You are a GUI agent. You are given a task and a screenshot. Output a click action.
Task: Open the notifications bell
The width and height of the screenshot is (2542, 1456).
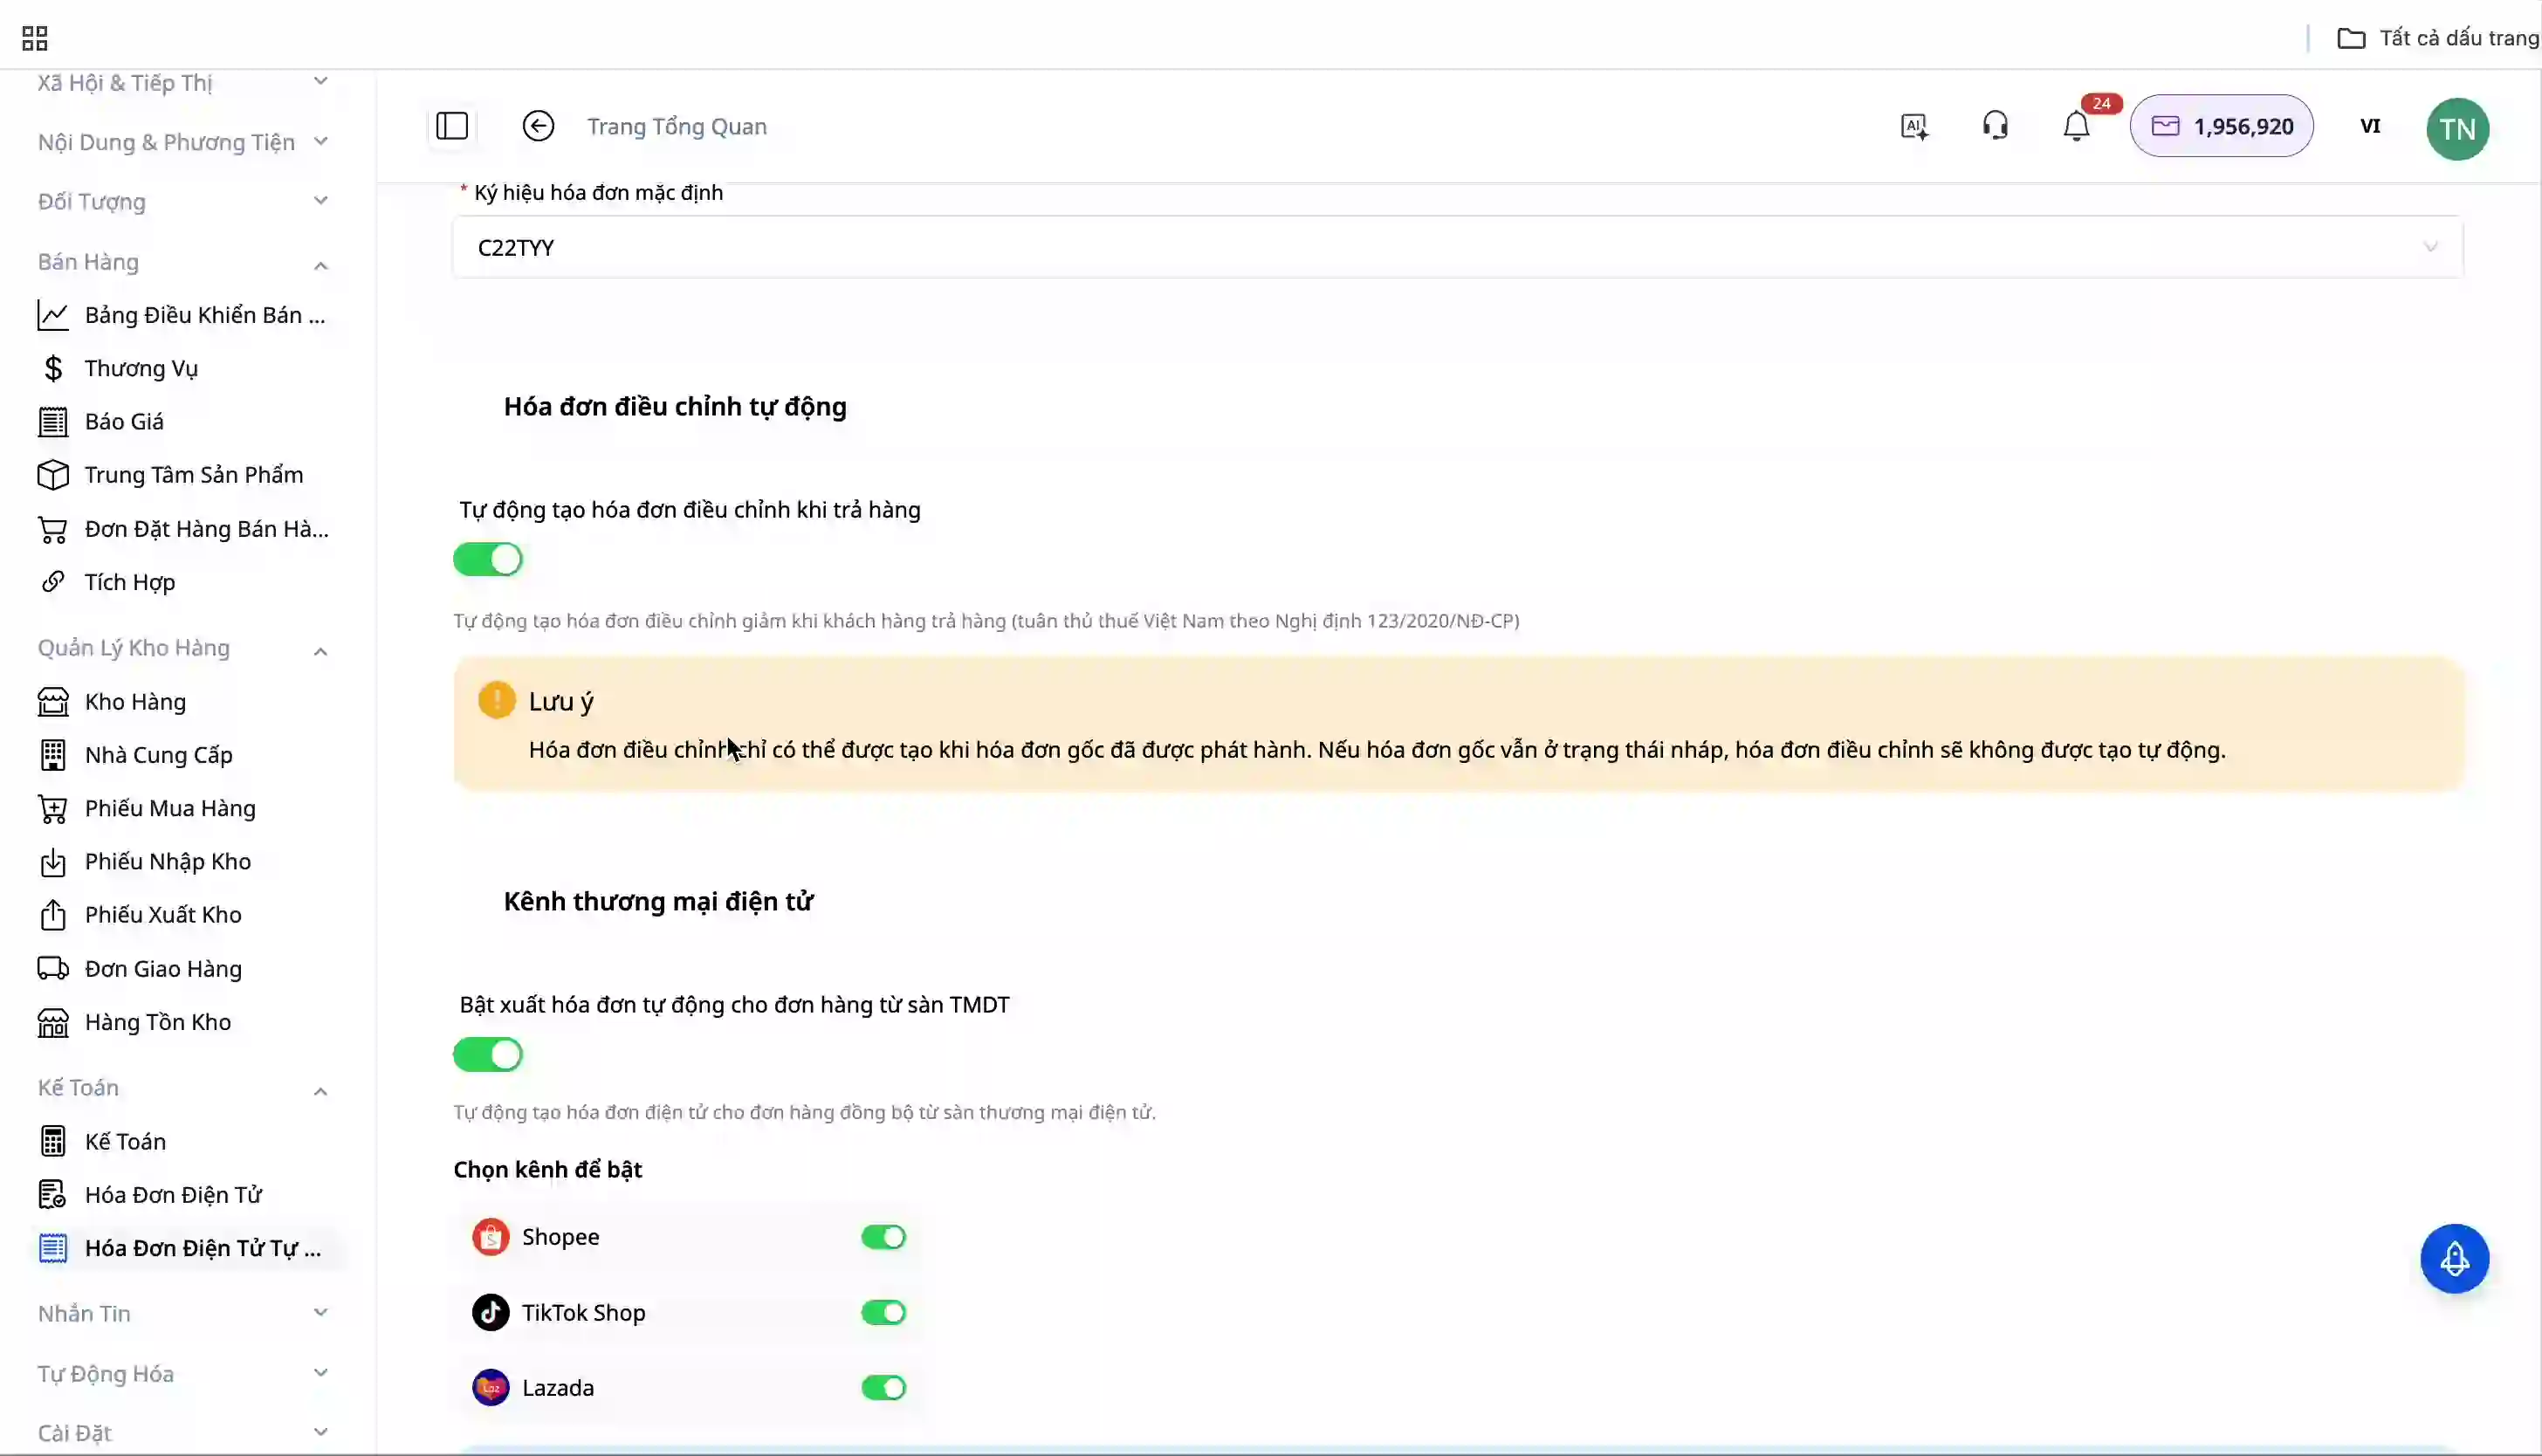[x=2076, y=127]
